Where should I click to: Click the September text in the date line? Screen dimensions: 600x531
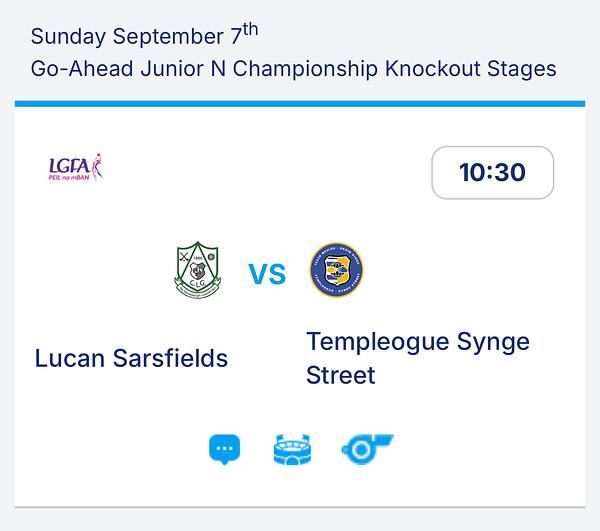pyautogui.click(x=168, y=37)
